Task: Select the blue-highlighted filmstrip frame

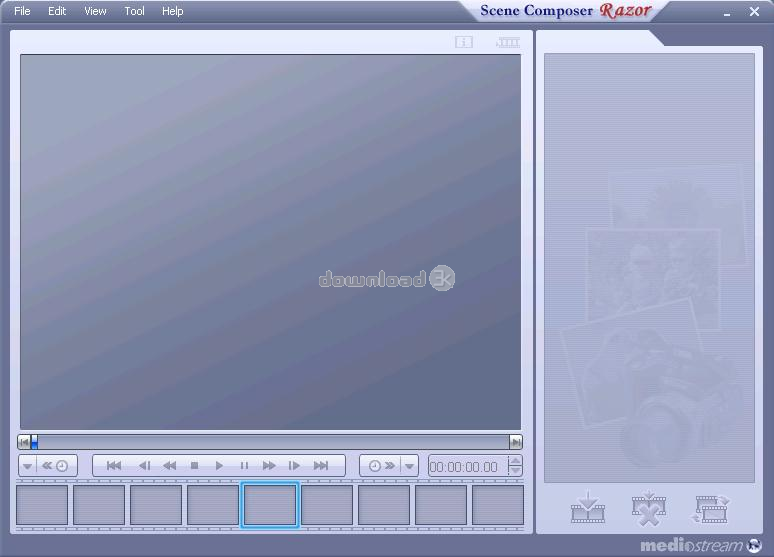Action: click(270, 505)
